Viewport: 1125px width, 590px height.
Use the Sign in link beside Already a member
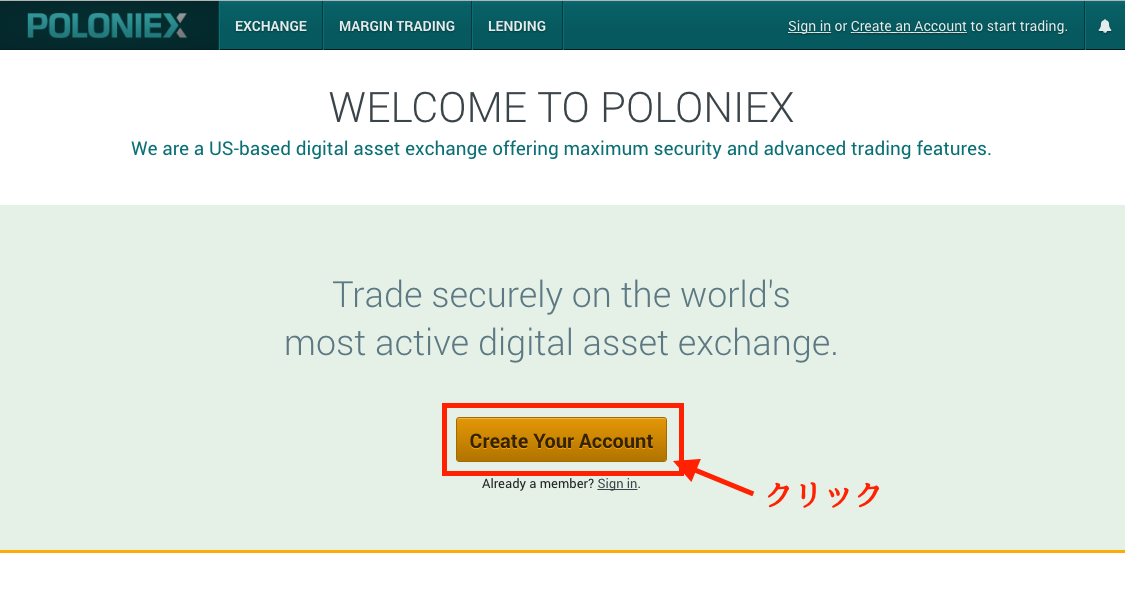tap(617, 484)
